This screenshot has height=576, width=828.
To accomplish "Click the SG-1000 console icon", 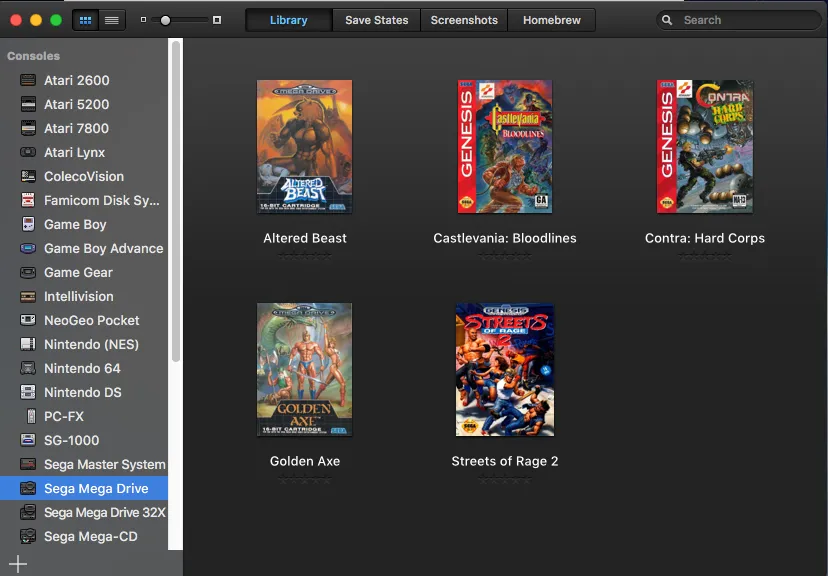I will (28, 440).
